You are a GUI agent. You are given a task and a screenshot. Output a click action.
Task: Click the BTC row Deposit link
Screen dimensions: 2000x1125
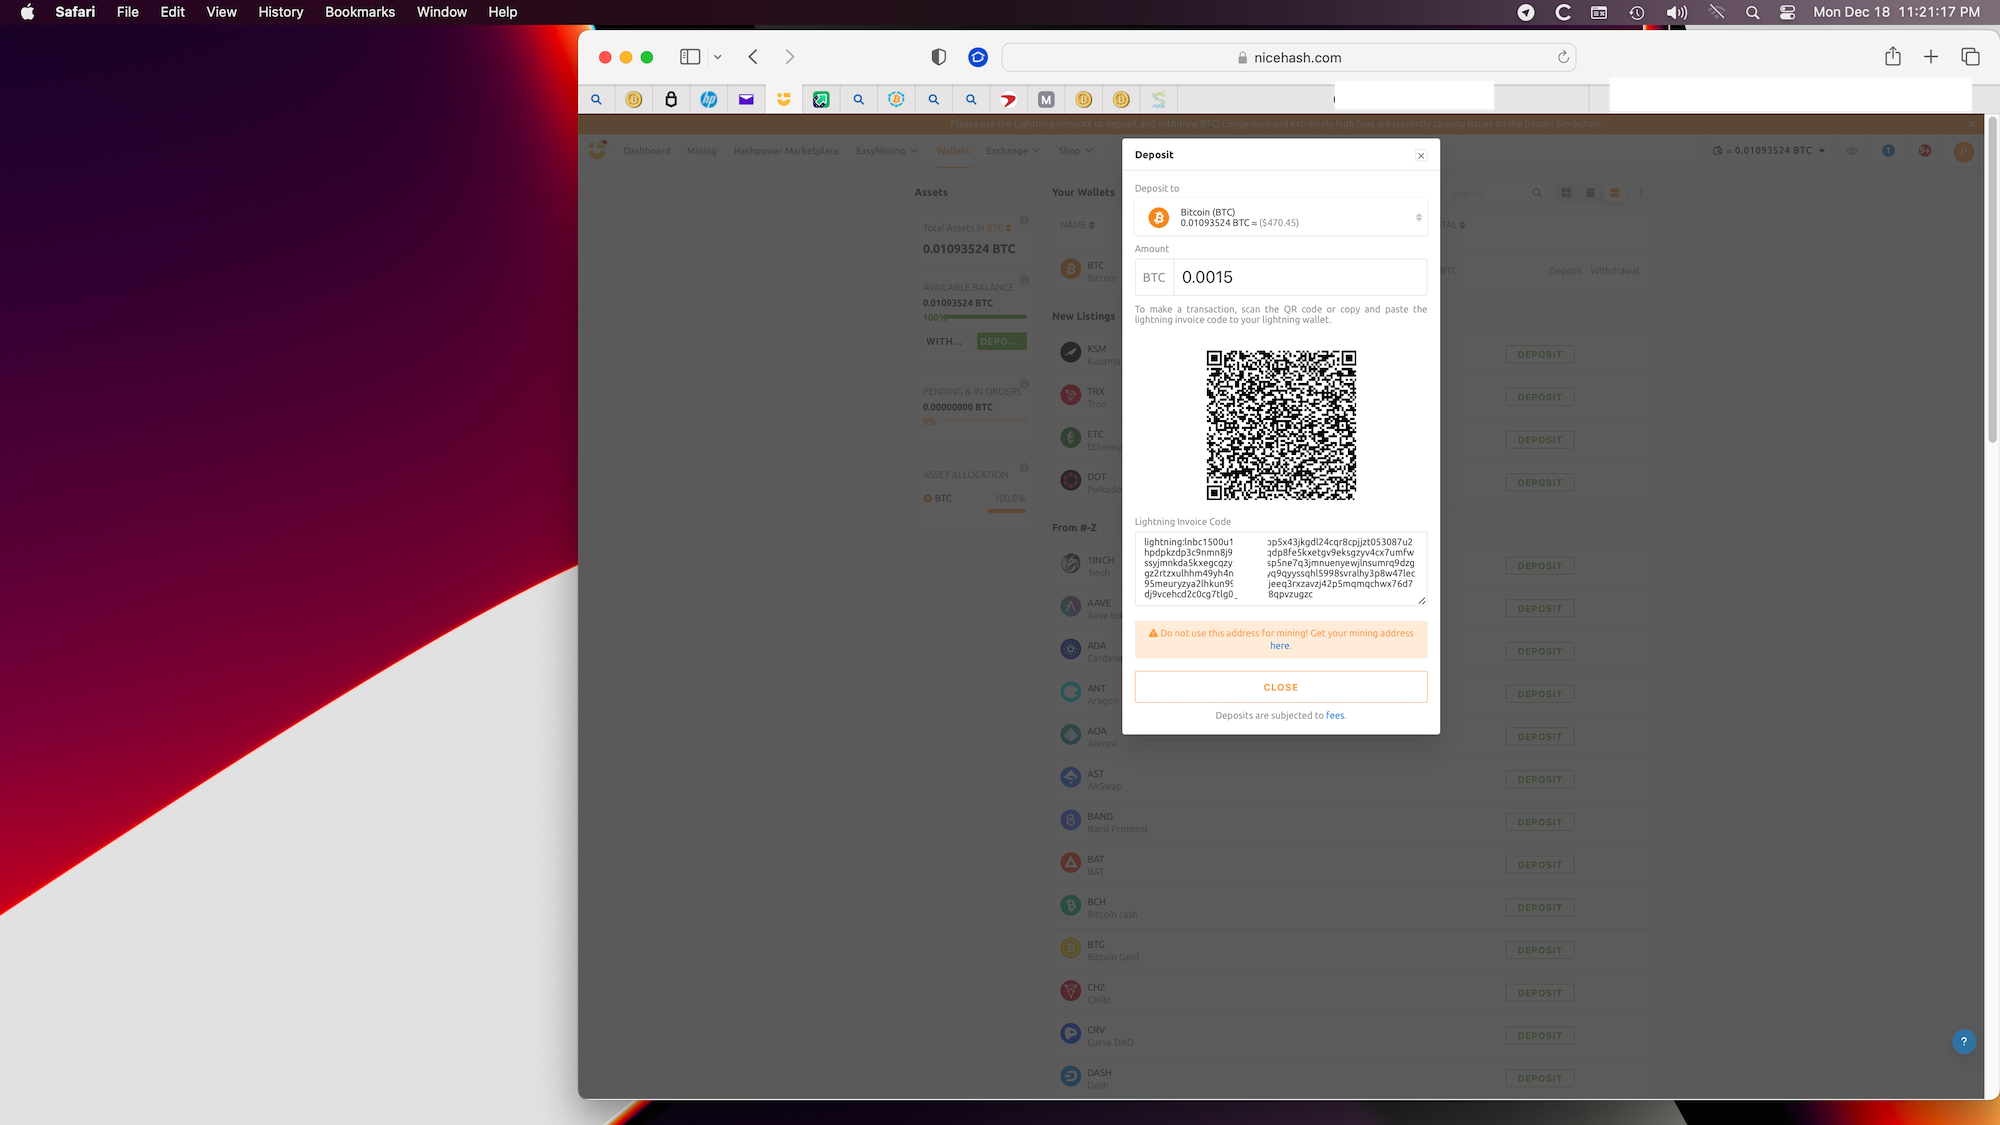click(x=1564, y=271)
